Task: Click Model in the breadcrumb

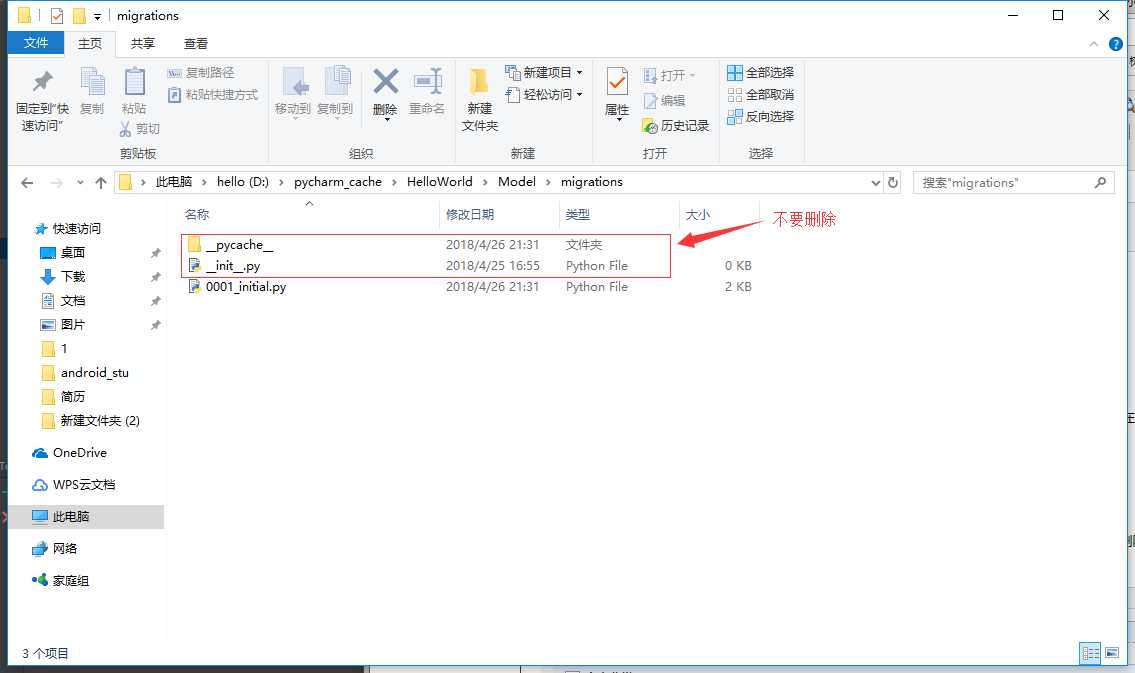Action: pos(517,182)
